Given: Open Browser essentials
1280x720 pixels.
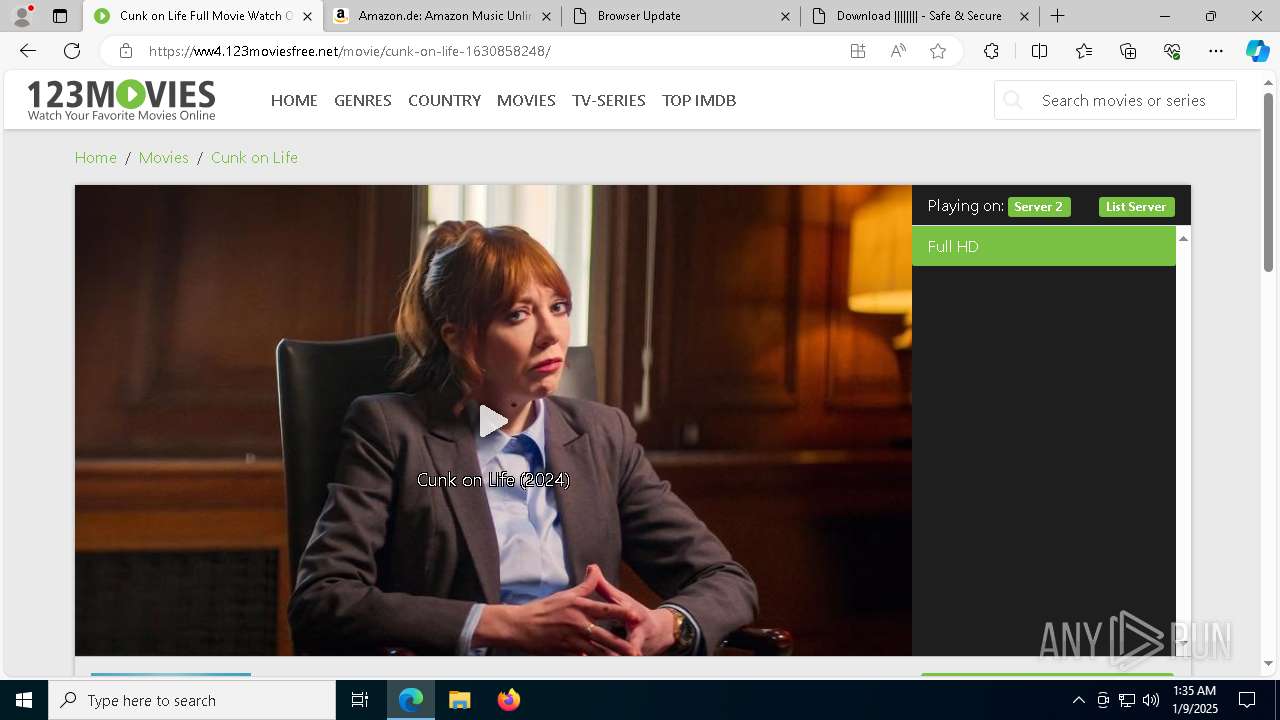Looking at the screenshot, I should 1172,51.
